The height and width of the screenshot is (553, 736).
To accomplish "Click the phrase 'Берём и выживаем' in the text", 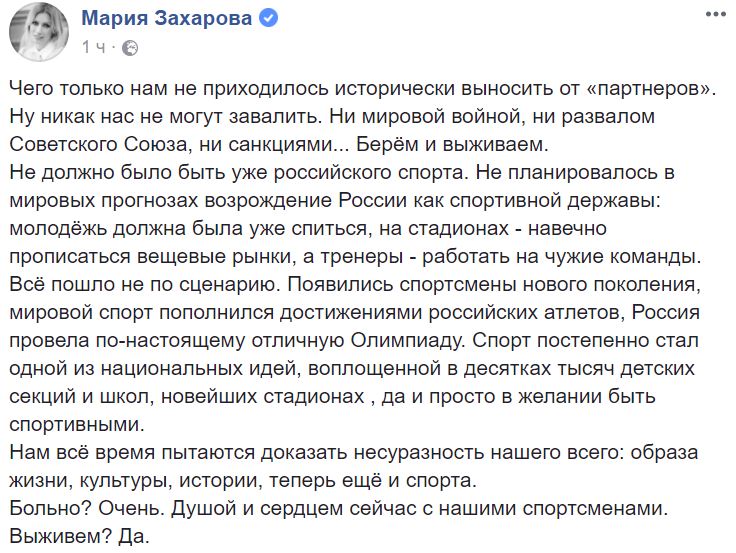I will pyautogui.click(x=452, y=145).
